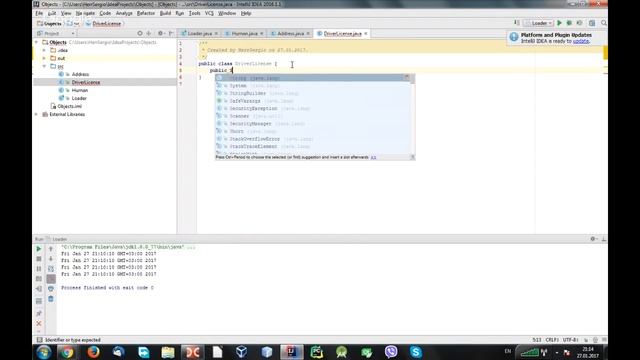This screenshot has width=640, height=360.
Task: Select Address class in project tree
Action: 80,74
